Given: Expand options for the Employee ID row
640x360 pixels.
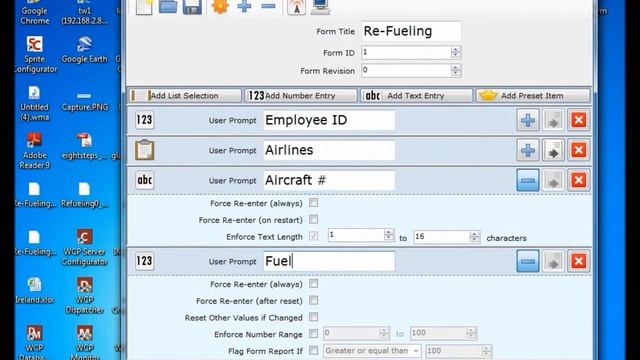Looking at the screenshot, I should [x=528, y=120].
